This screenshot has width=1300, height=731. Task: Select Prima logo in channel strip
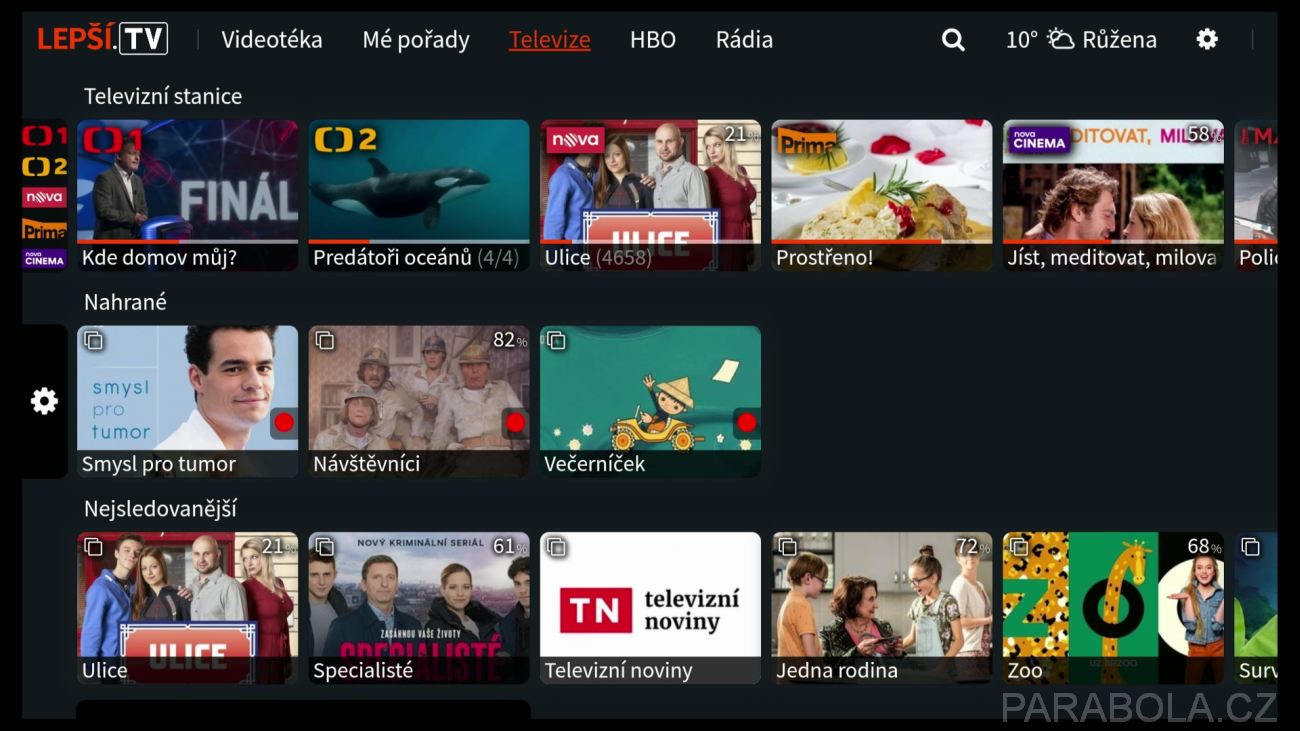[x=45, y=229]
